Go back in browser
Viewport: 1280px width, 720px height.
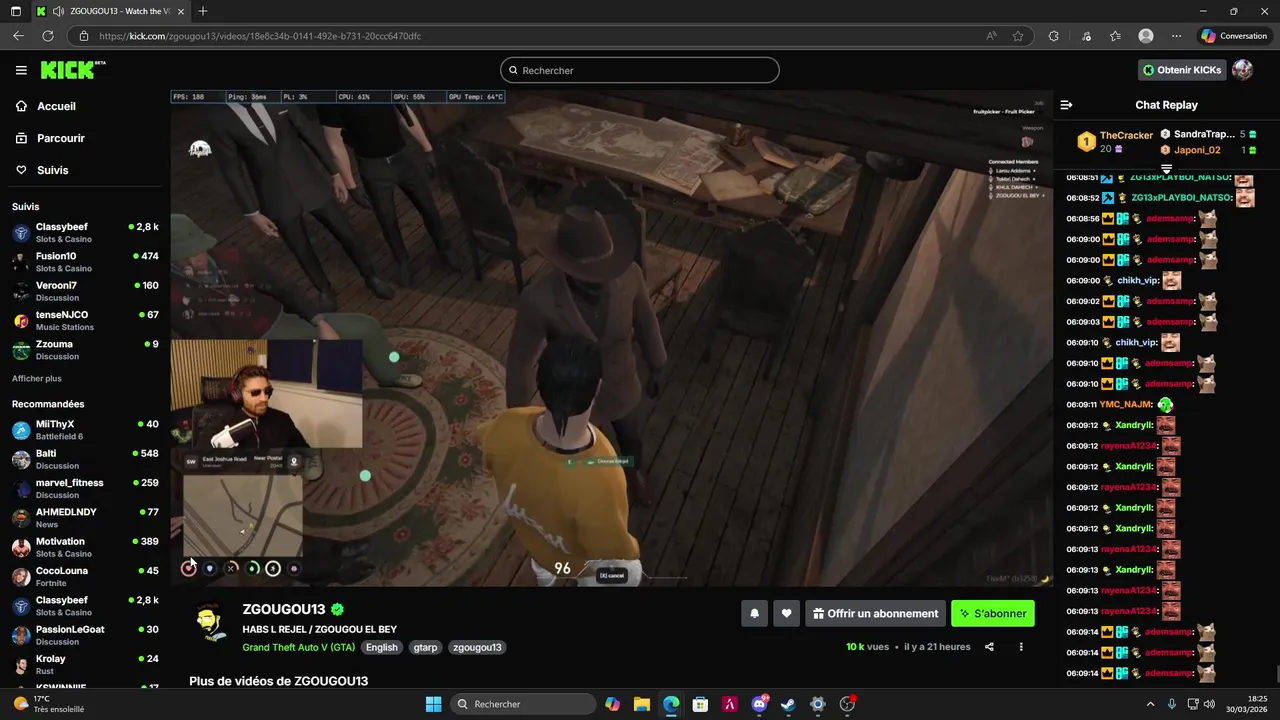[18, 36]
